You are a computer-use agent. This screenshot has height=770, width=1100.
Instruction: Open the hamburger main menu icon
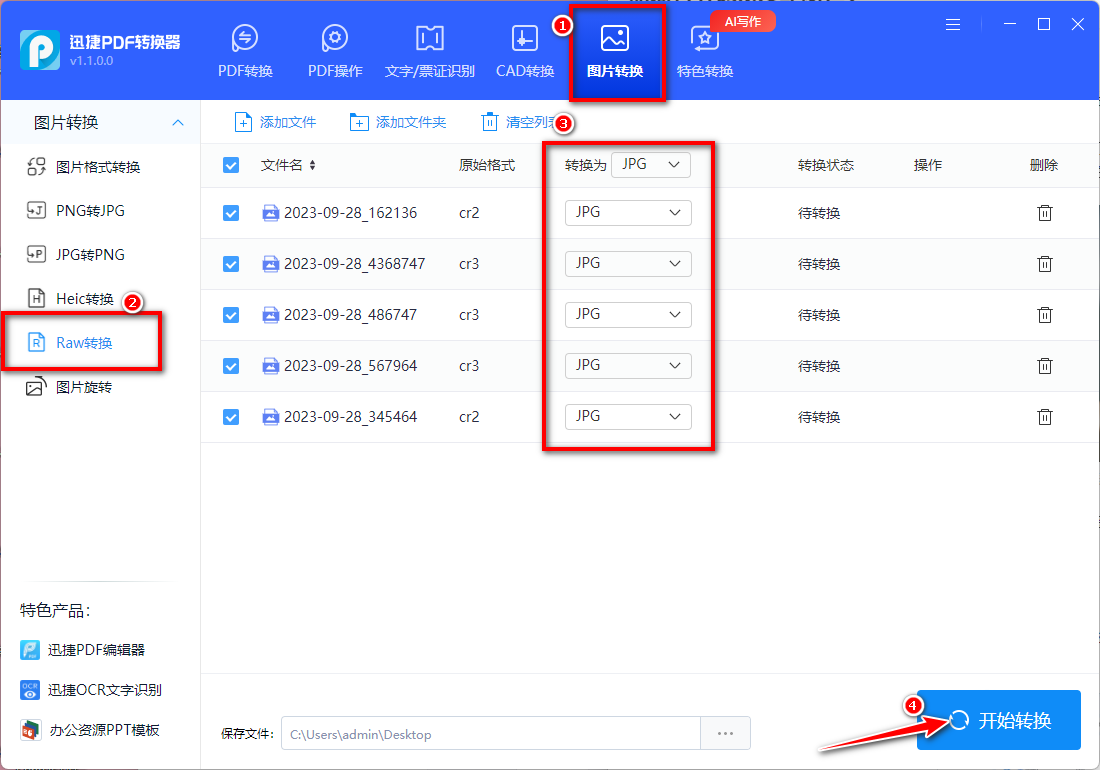pyautogui.click(x=953, y=25)
